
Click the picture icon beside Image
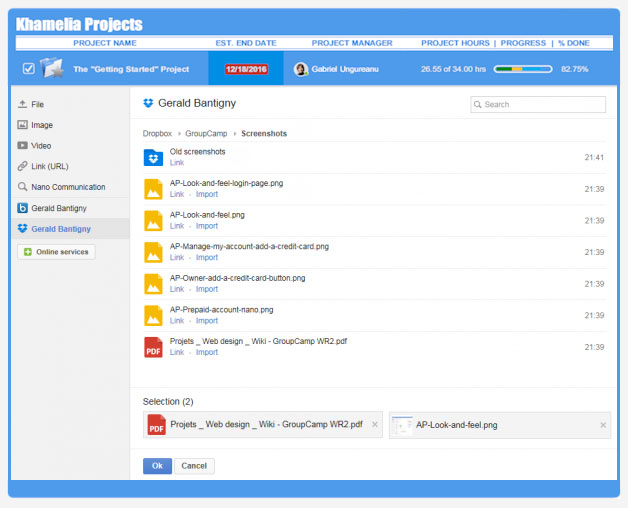pos(22,125)
